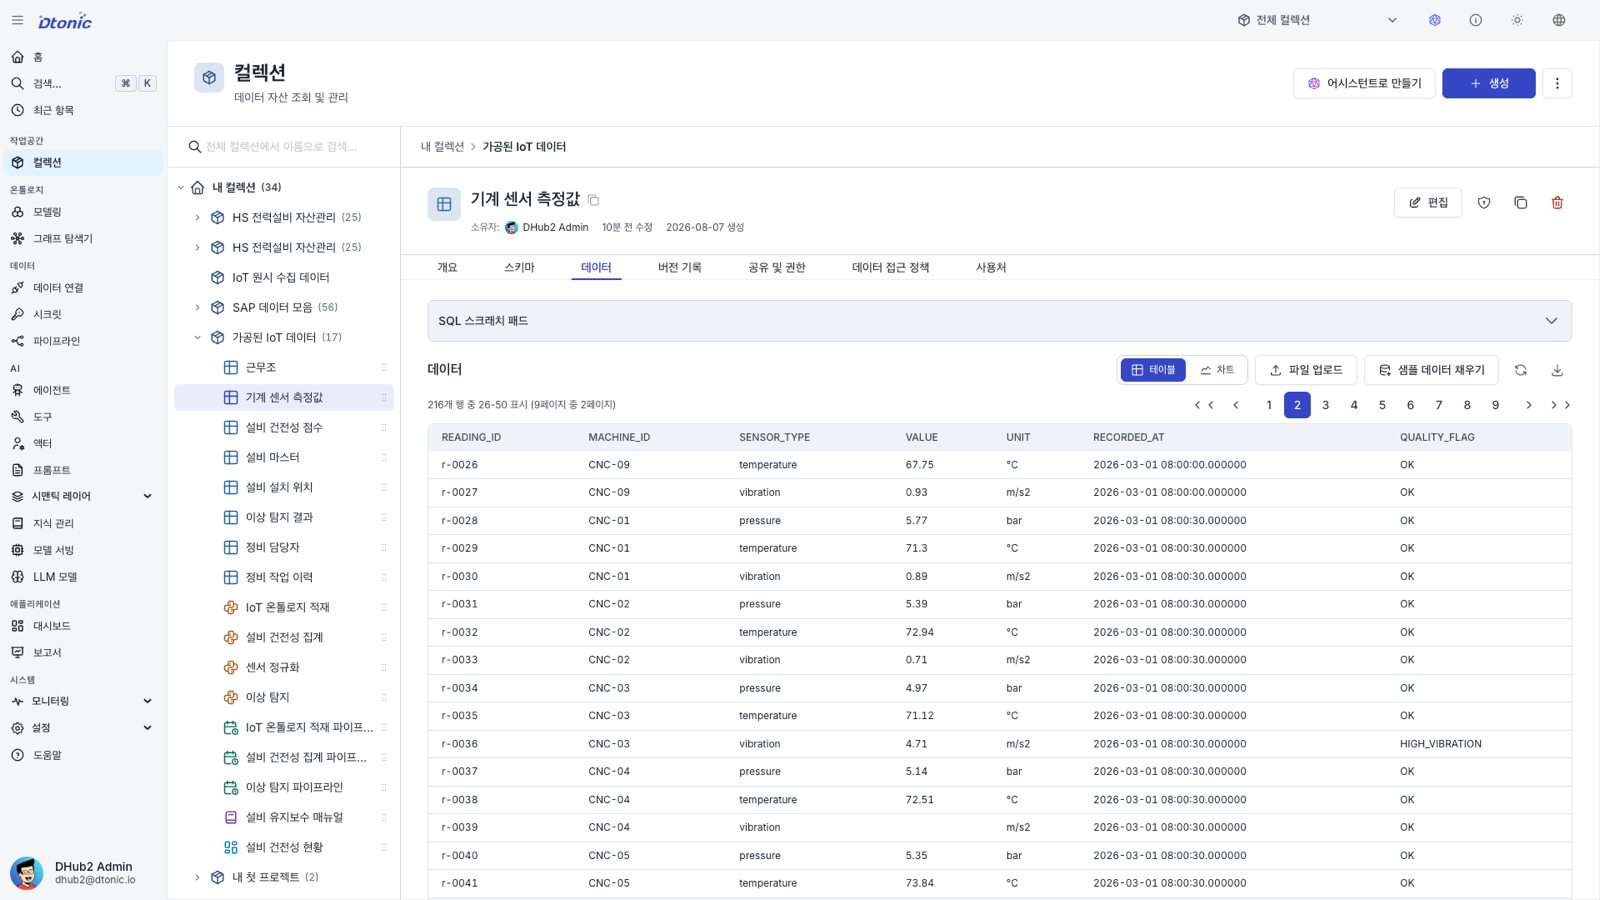The height and width of the screenshot is (900, 1600).
Task: Toggle light/dark theme sun icon
Action: [1517, 20]
